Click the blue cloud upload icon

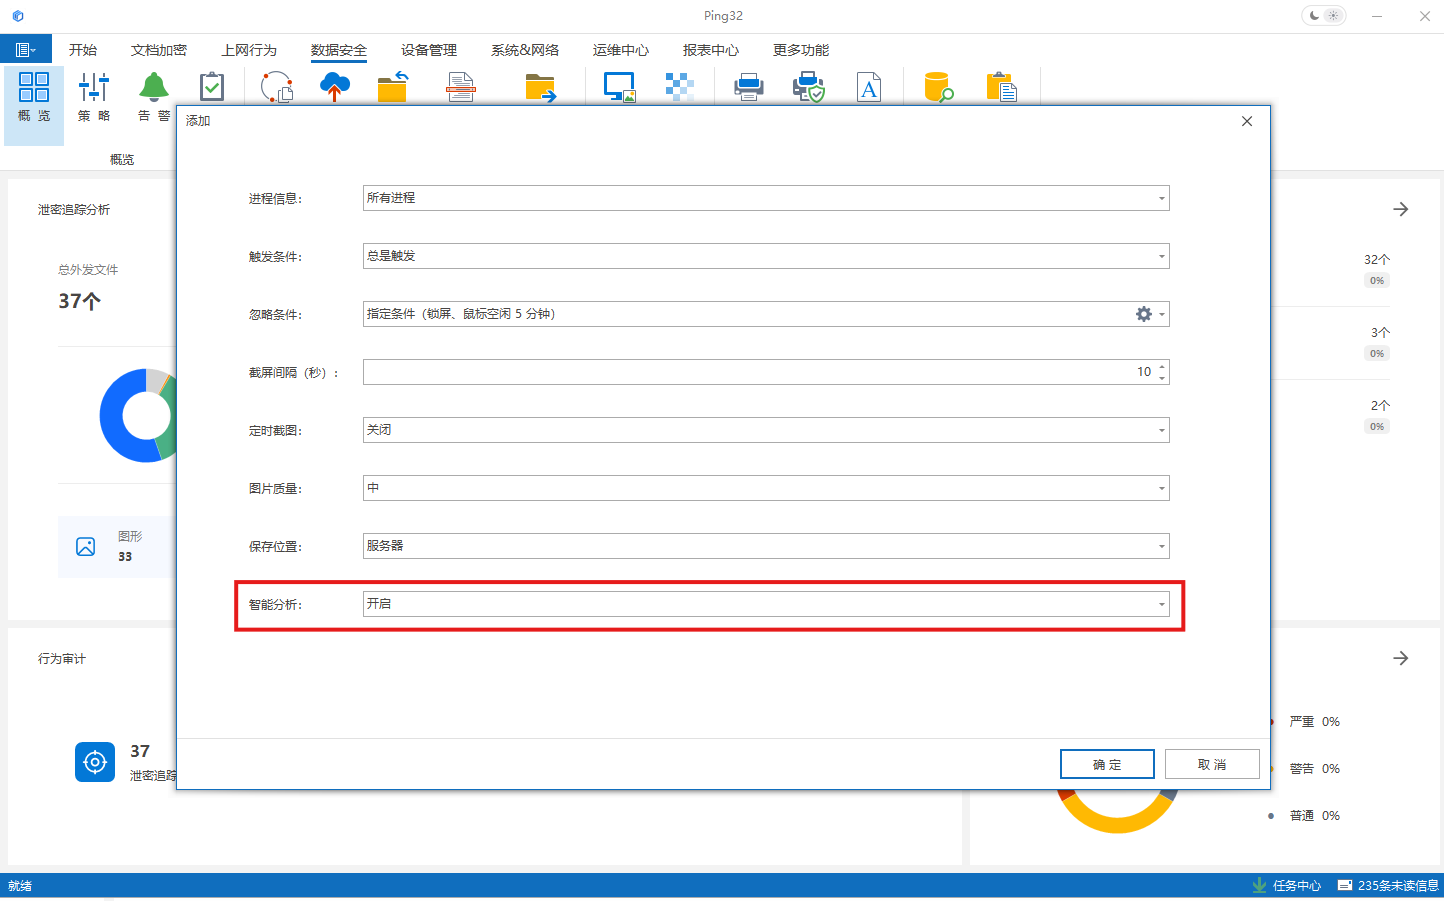335,86
